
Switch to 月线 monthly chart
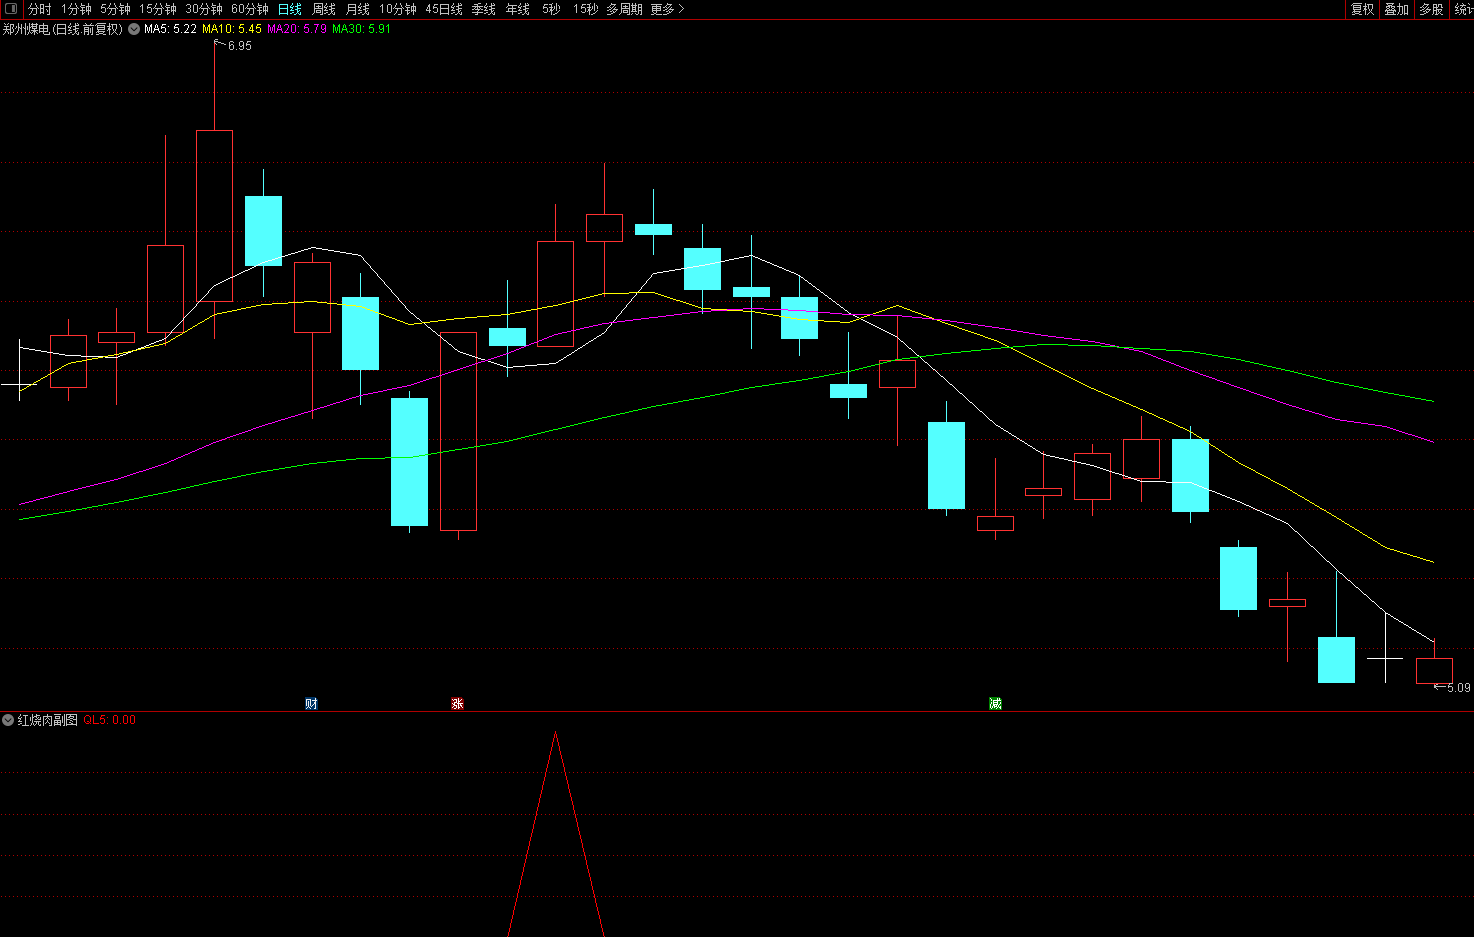click(358, 9)
